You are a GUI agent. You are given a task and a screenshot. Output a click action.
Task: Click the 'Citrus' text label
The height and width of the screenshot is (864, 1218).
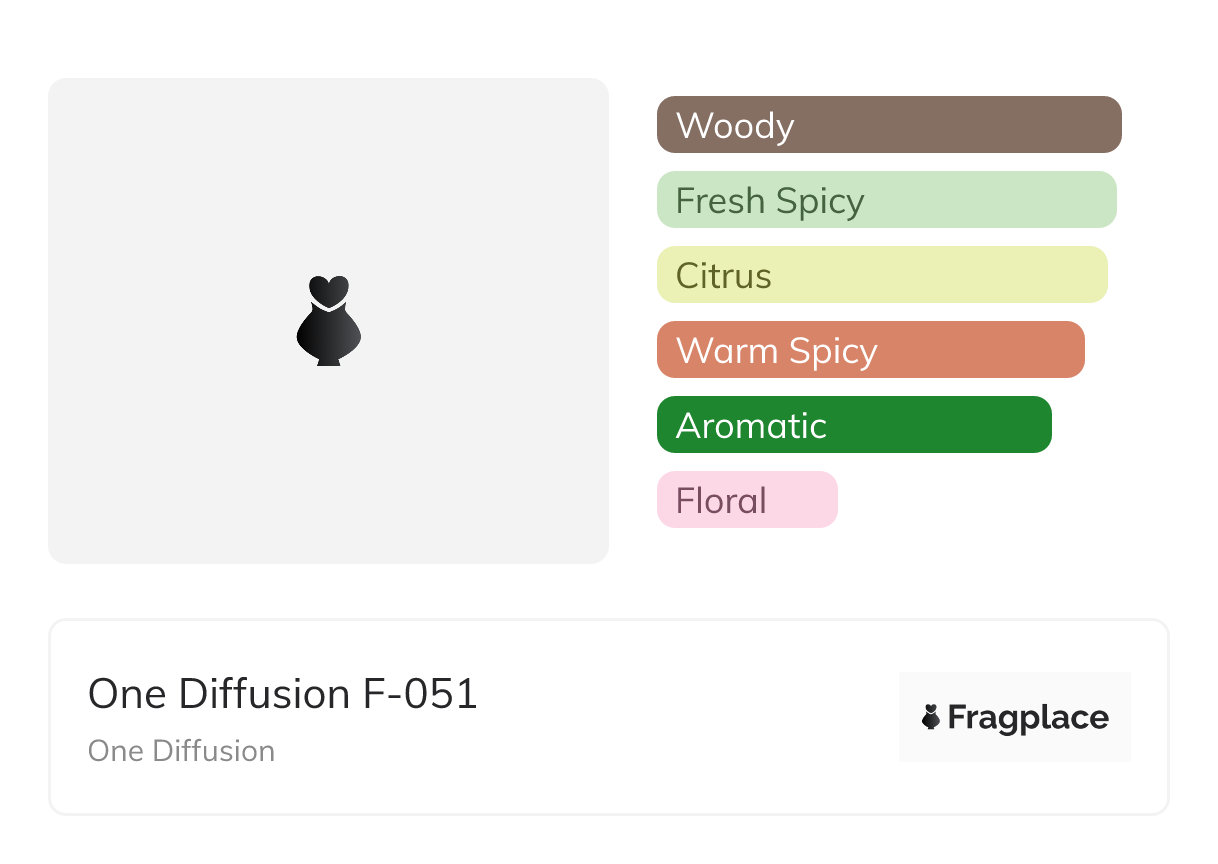tap(724, 276)
